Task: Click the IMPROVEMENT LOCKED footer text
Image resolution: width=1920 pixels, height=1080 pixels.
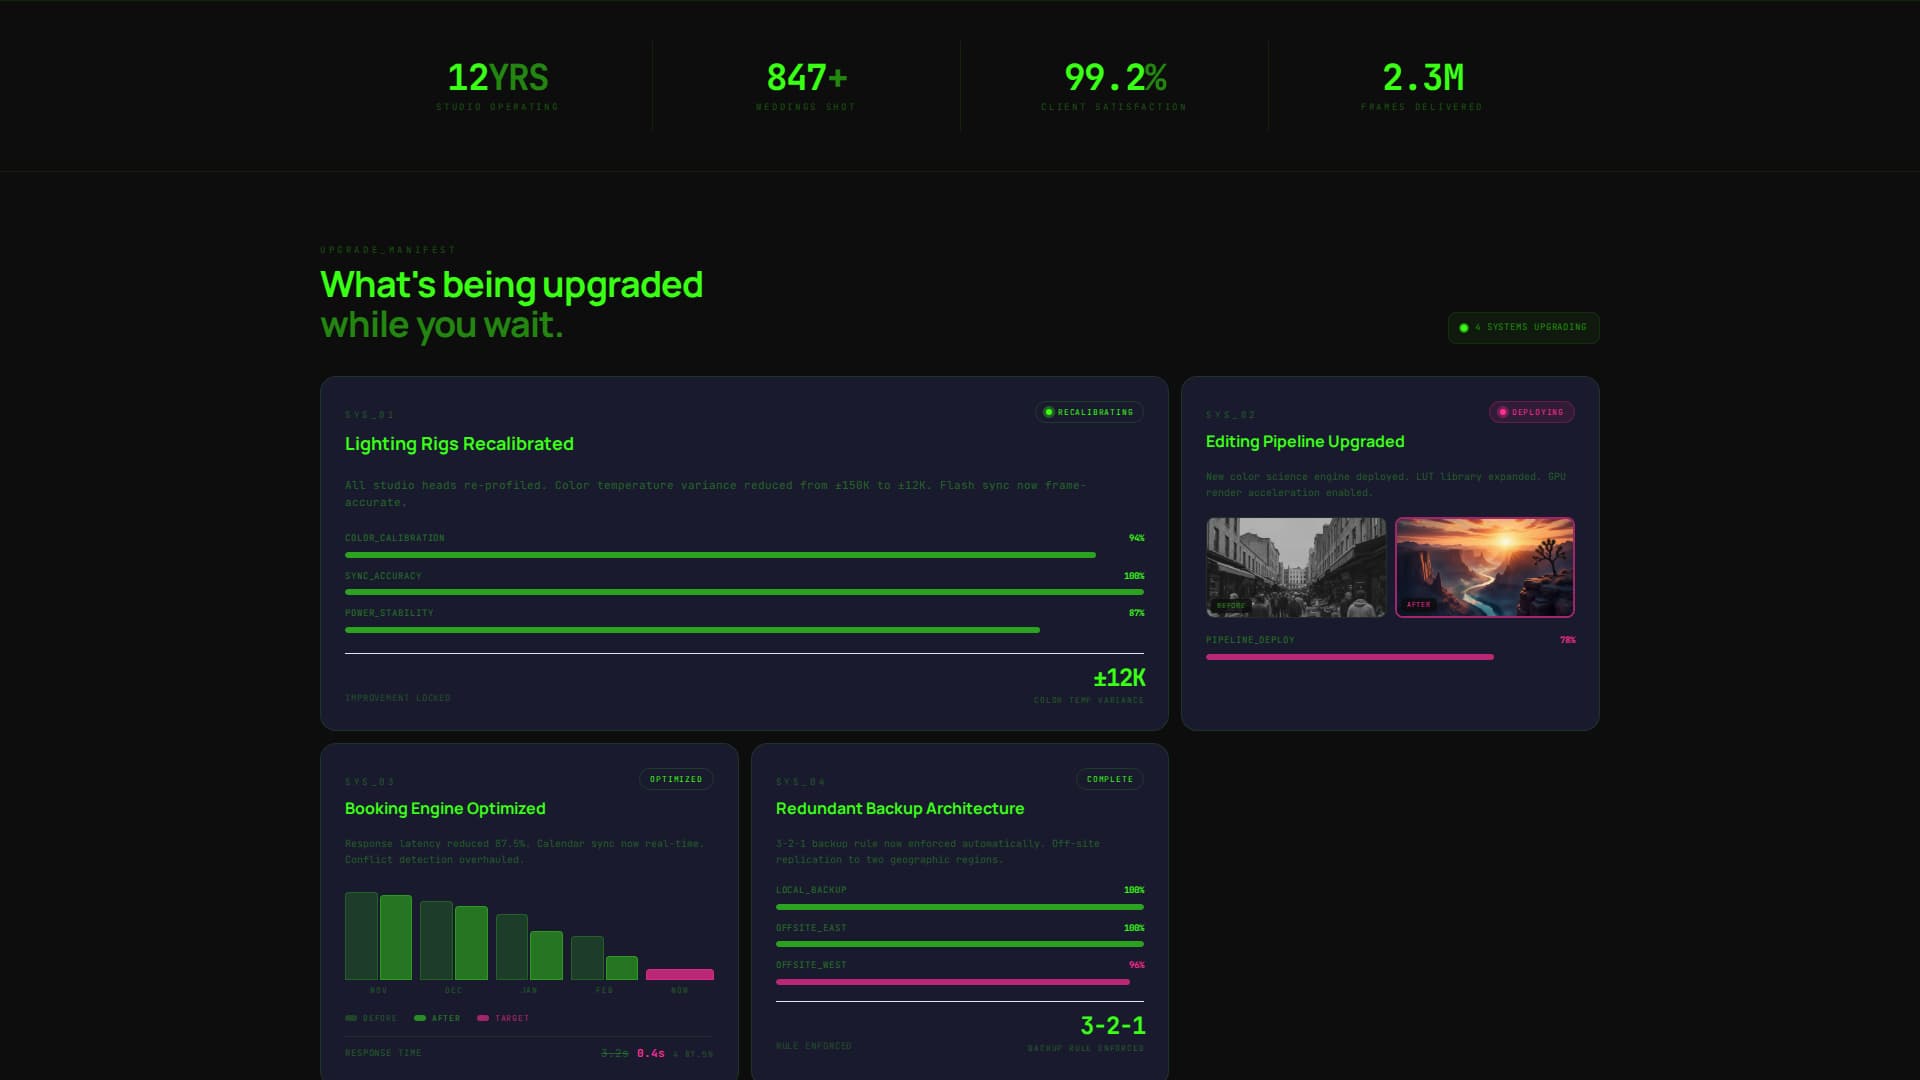Action: pyautogui.click(x=398, y=698)
